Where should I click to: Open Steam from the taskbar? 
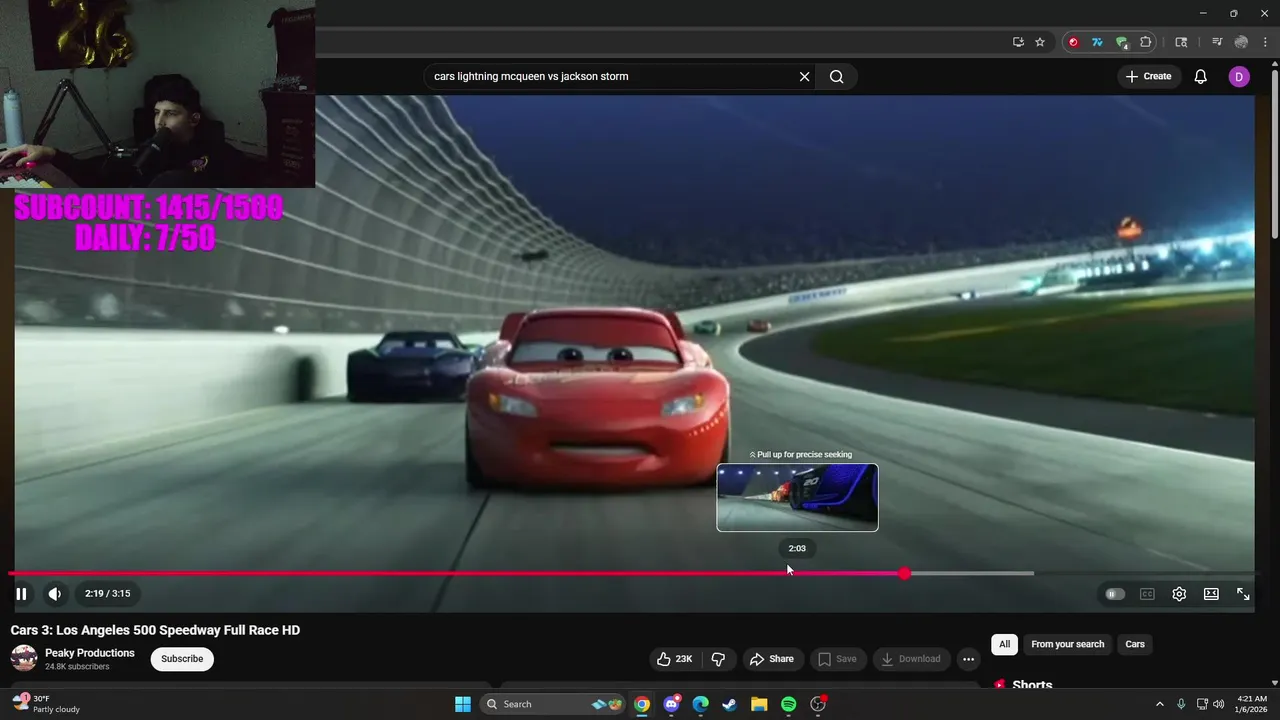point(730,704)
